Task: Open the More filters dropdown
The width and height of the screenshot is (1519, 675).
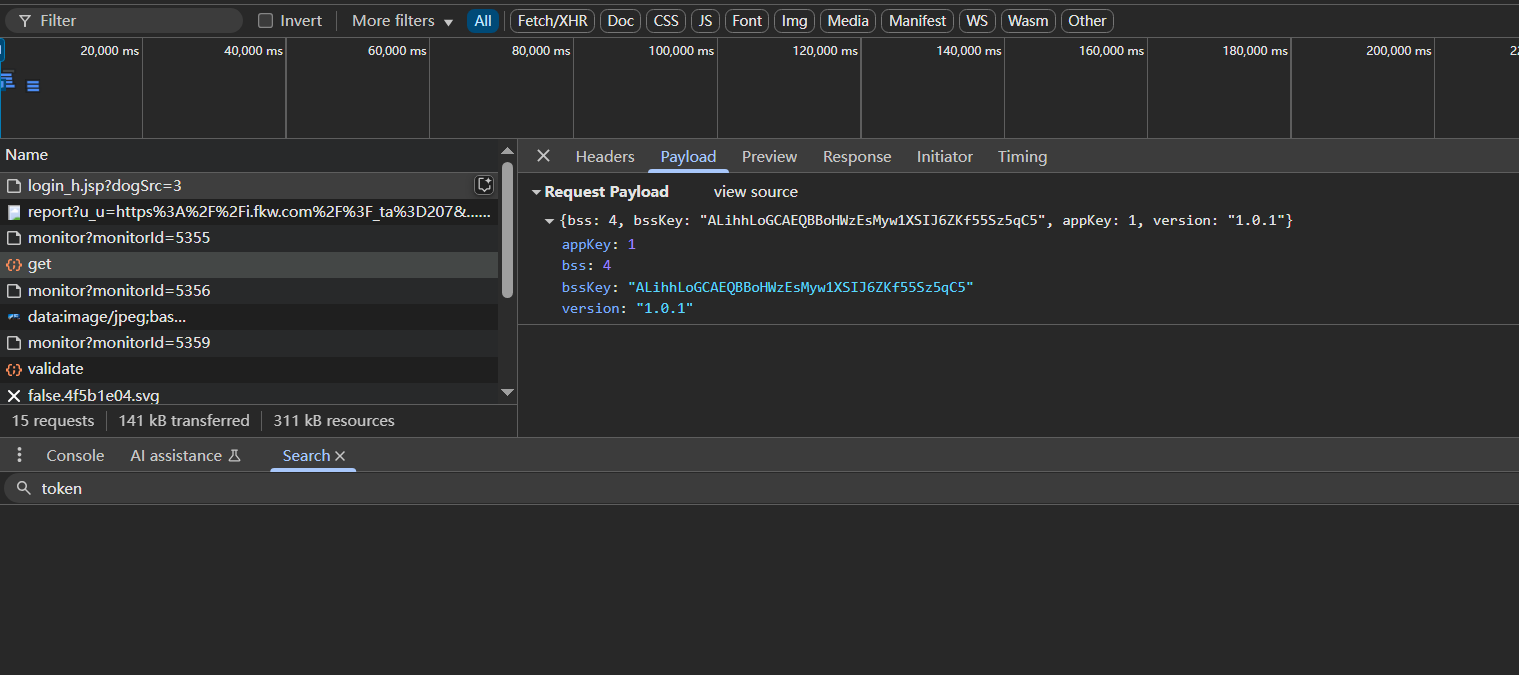Action: (x=402, y=21)
